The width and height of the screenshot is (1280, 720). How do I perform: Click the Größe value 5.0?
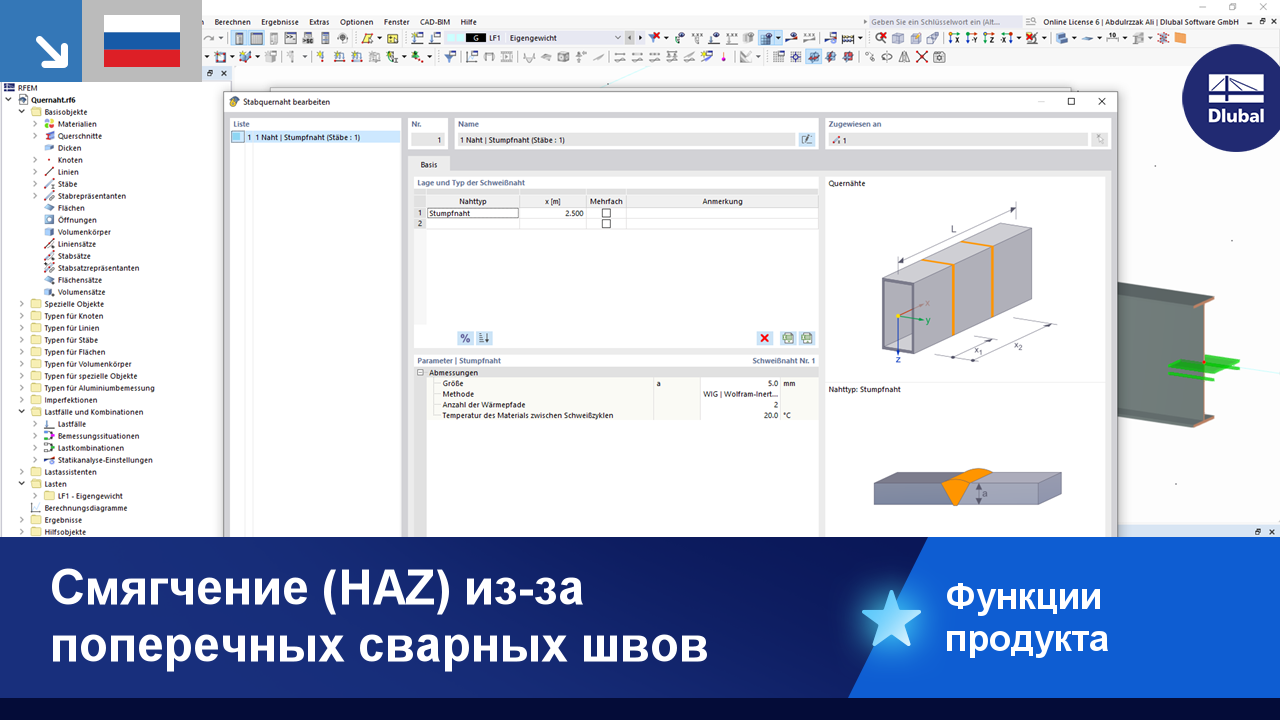coord(740,383)
